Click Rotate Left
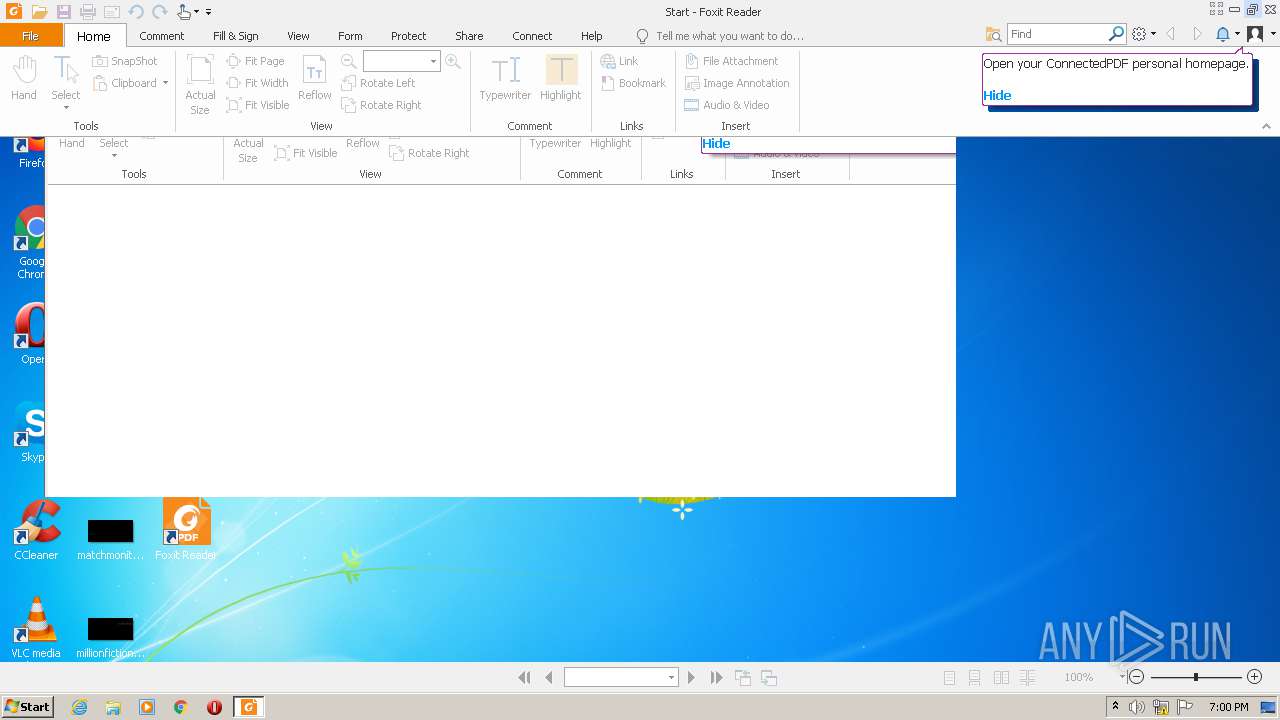This screenshot has height=720, width=1280. point(378,83)
